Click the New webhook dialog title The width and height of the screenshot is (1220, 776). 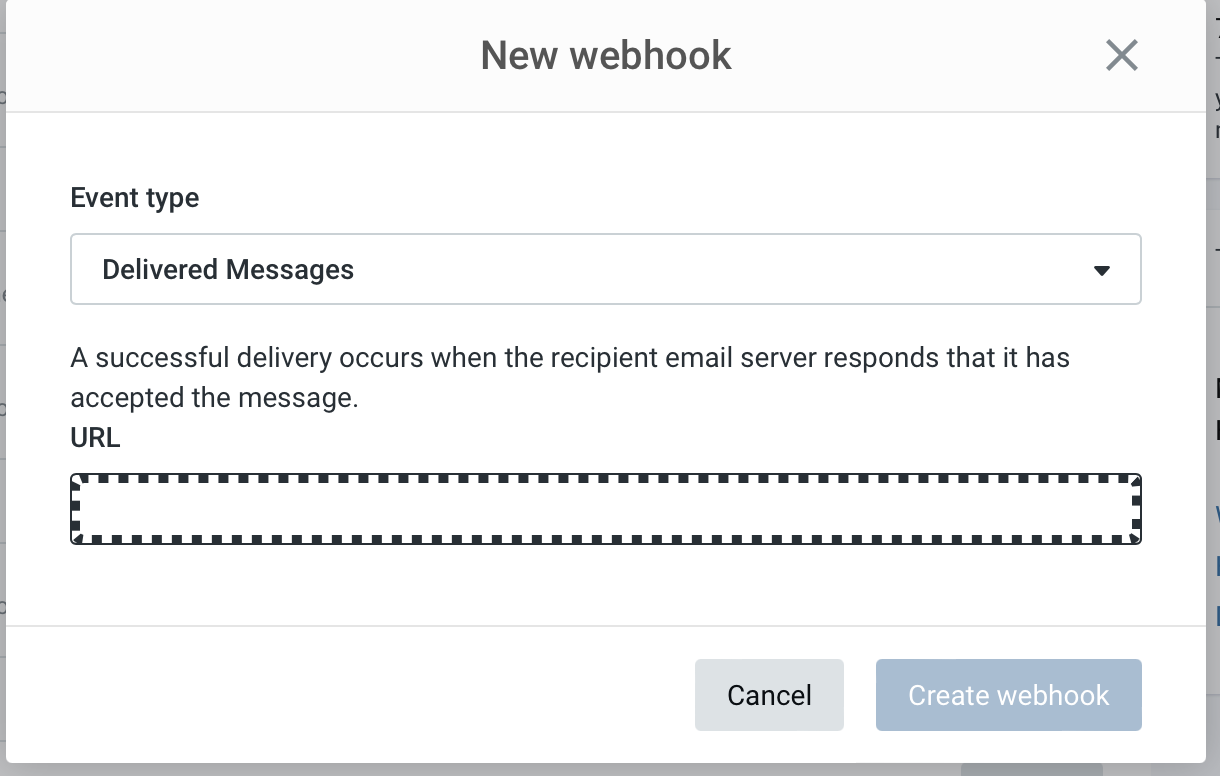(606, 55)
